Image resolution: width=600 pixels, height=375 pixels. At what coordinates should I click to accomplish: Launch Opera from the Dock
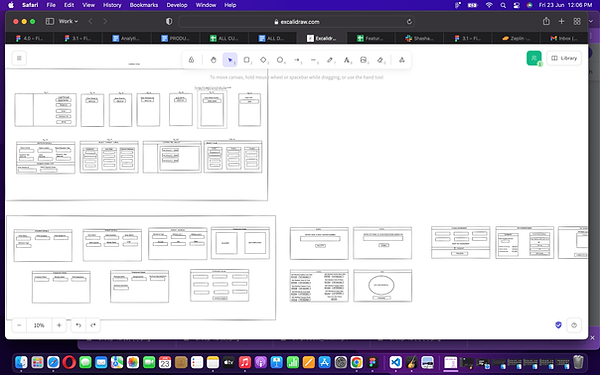[x=69, y=362]
